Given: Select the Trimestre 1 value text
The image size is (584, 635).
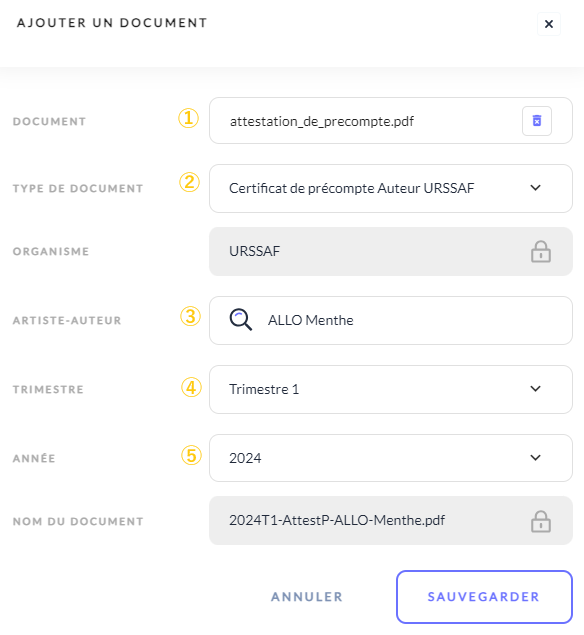Looking at the screenshot, I should pos(264,389).
